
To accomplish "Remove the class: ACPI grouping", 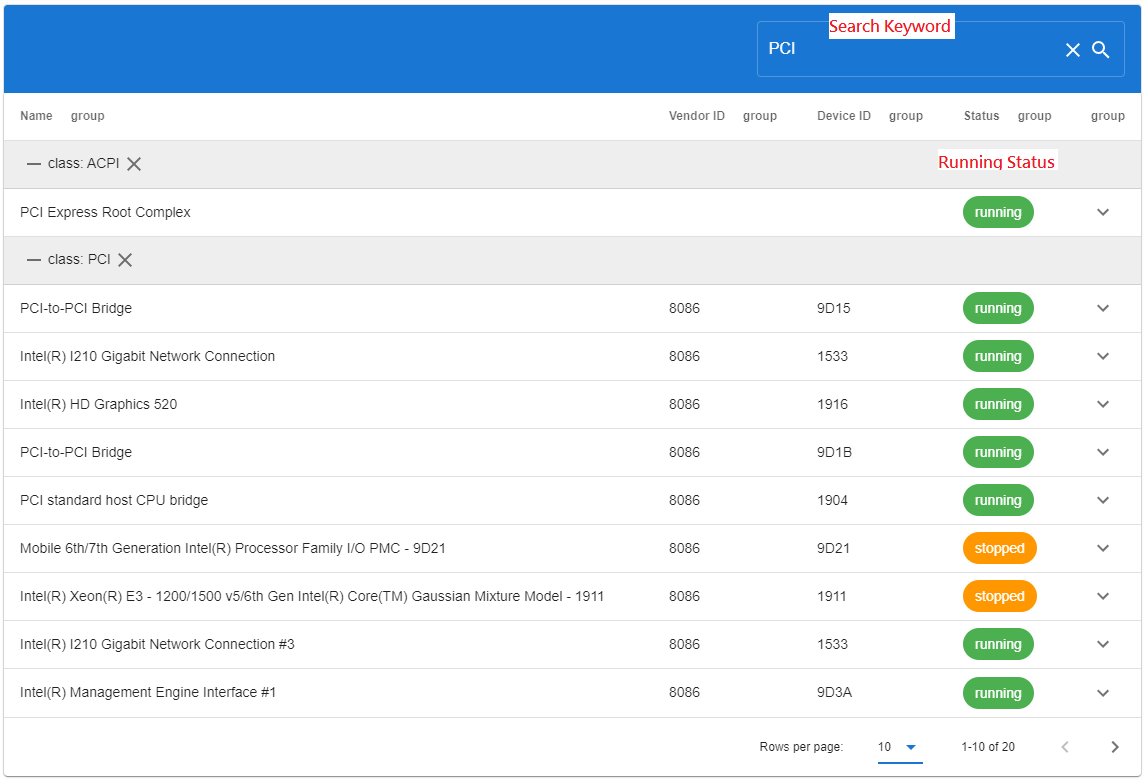I will tap(134, 164).
